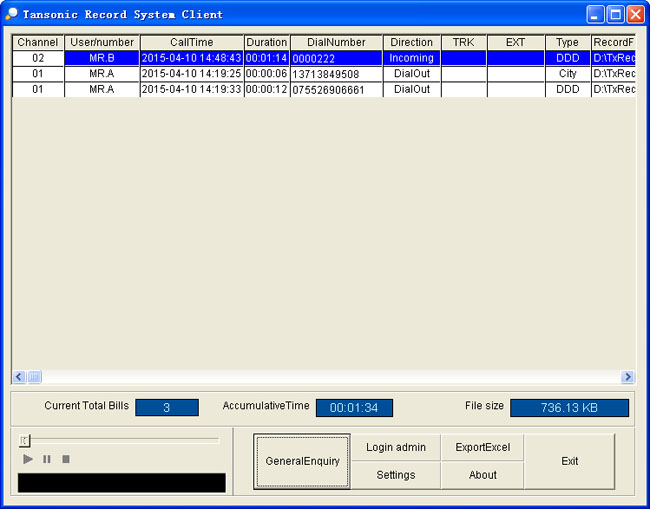Viewport: 650px width, 509px height.
Task: Show the About information
Action: (482, 475)
